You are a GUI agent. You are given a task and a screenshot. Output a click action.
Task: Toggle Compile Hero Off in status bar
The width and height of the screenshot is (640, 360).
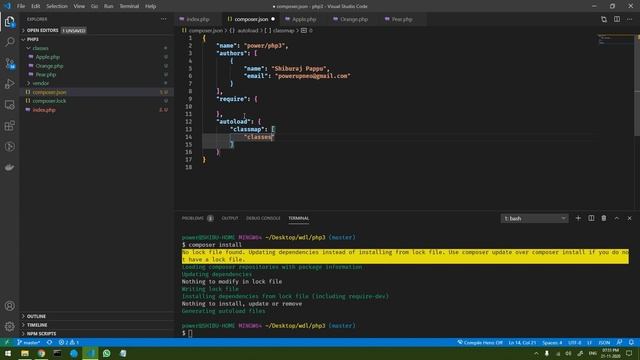click(480, 342)
